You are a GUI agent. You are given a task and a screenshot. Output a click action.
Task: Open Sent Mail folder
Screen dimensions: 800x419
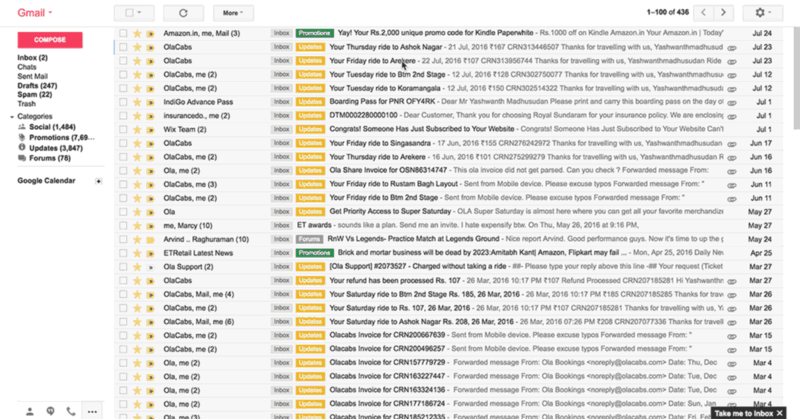point(33,76)
